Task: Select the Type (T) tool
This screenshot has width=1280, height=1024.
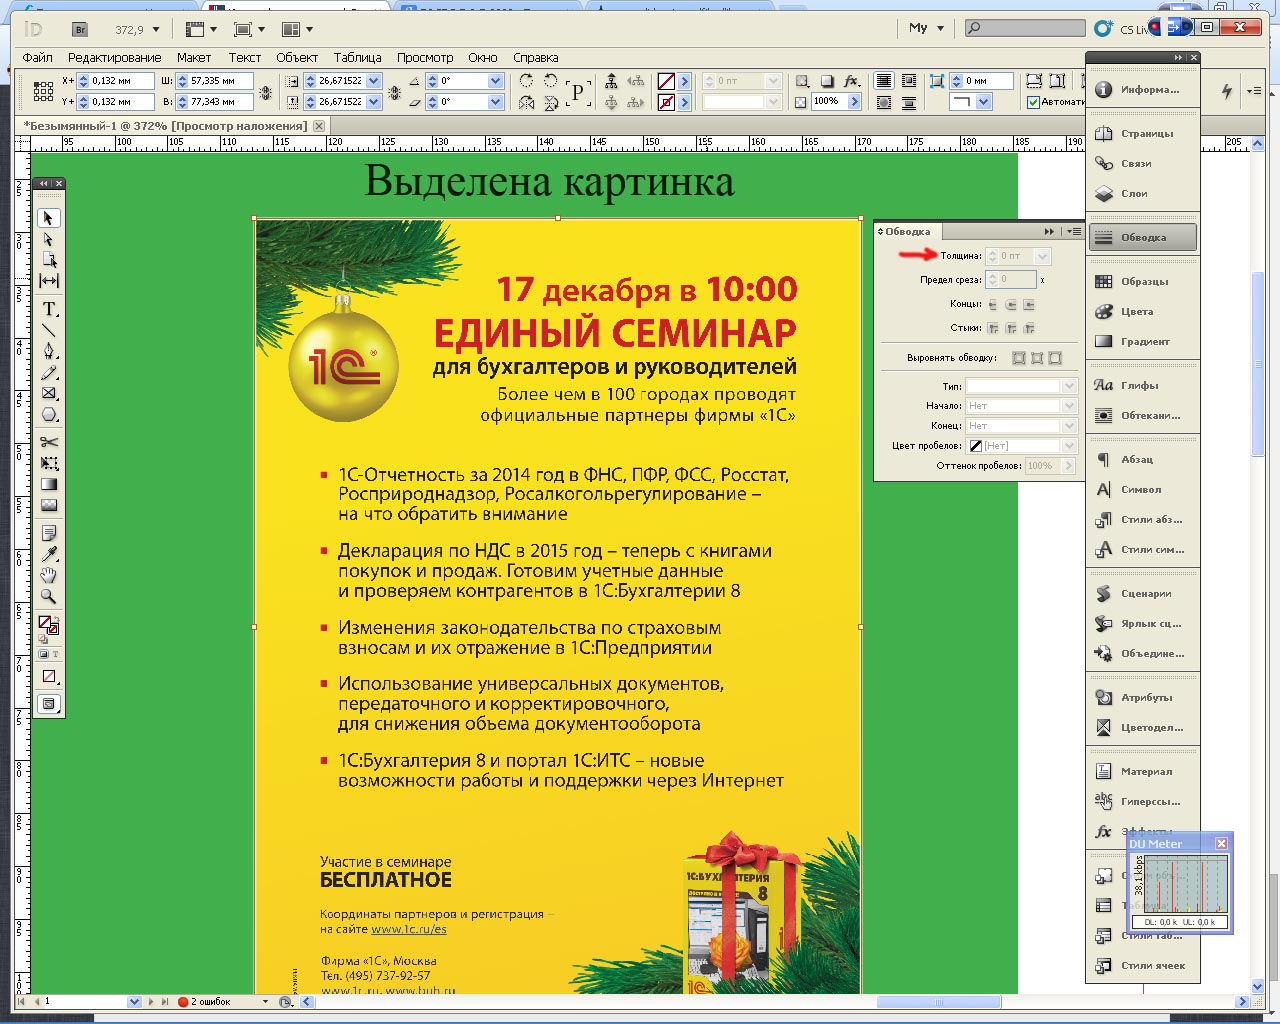Action: [x=48, y=309]
